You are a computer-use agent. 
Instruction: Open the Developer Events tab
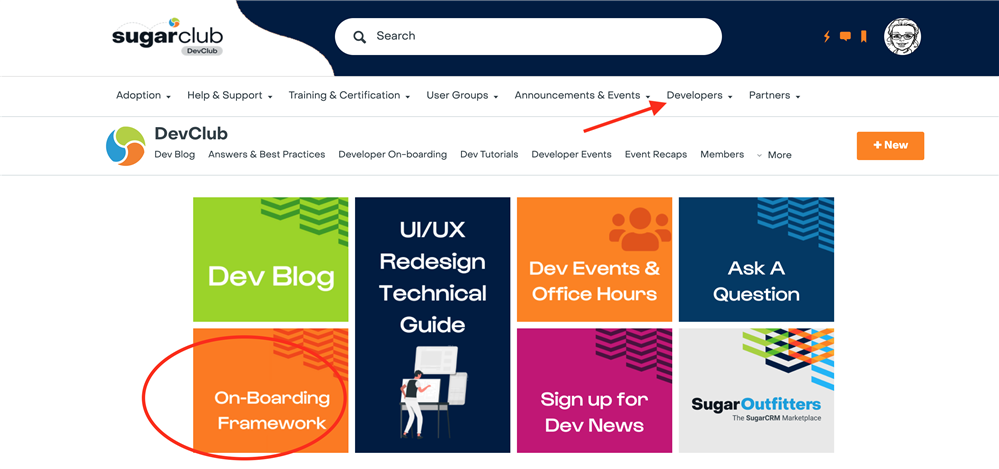click(x=571, y=154)
